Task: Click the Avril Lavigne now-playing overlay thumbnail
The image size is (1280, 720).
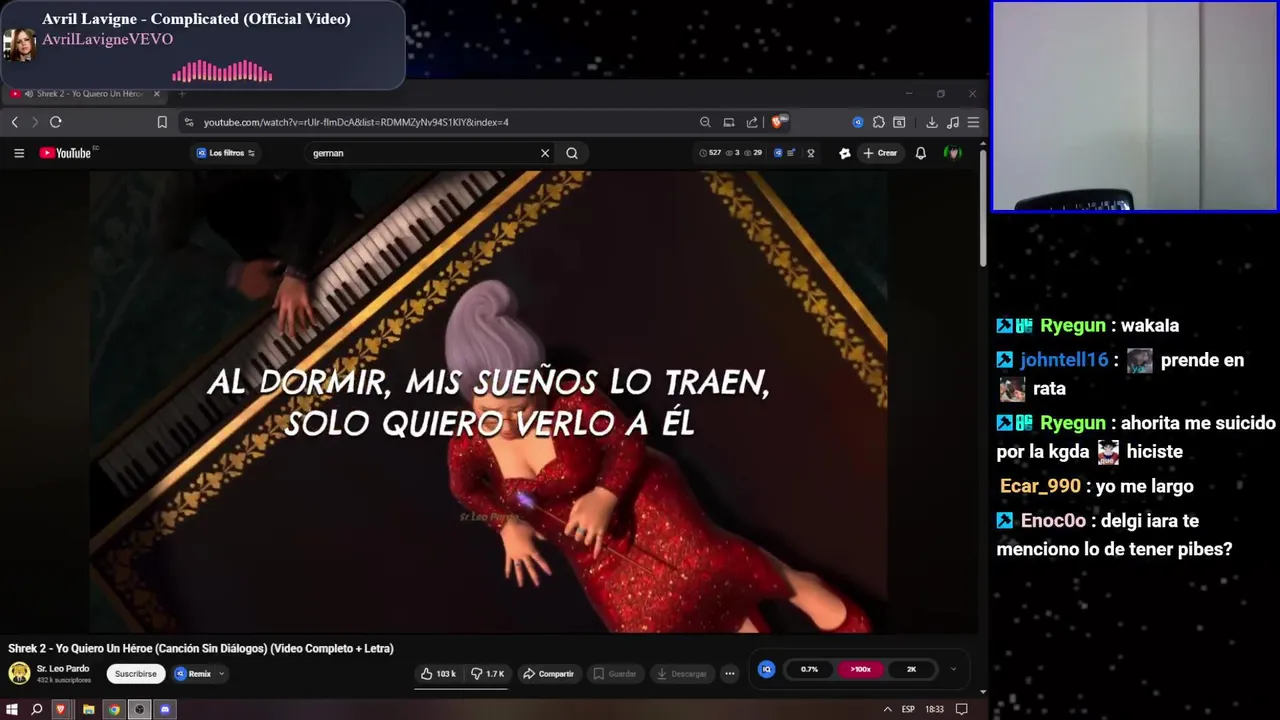Action: (x=19, y=45)
